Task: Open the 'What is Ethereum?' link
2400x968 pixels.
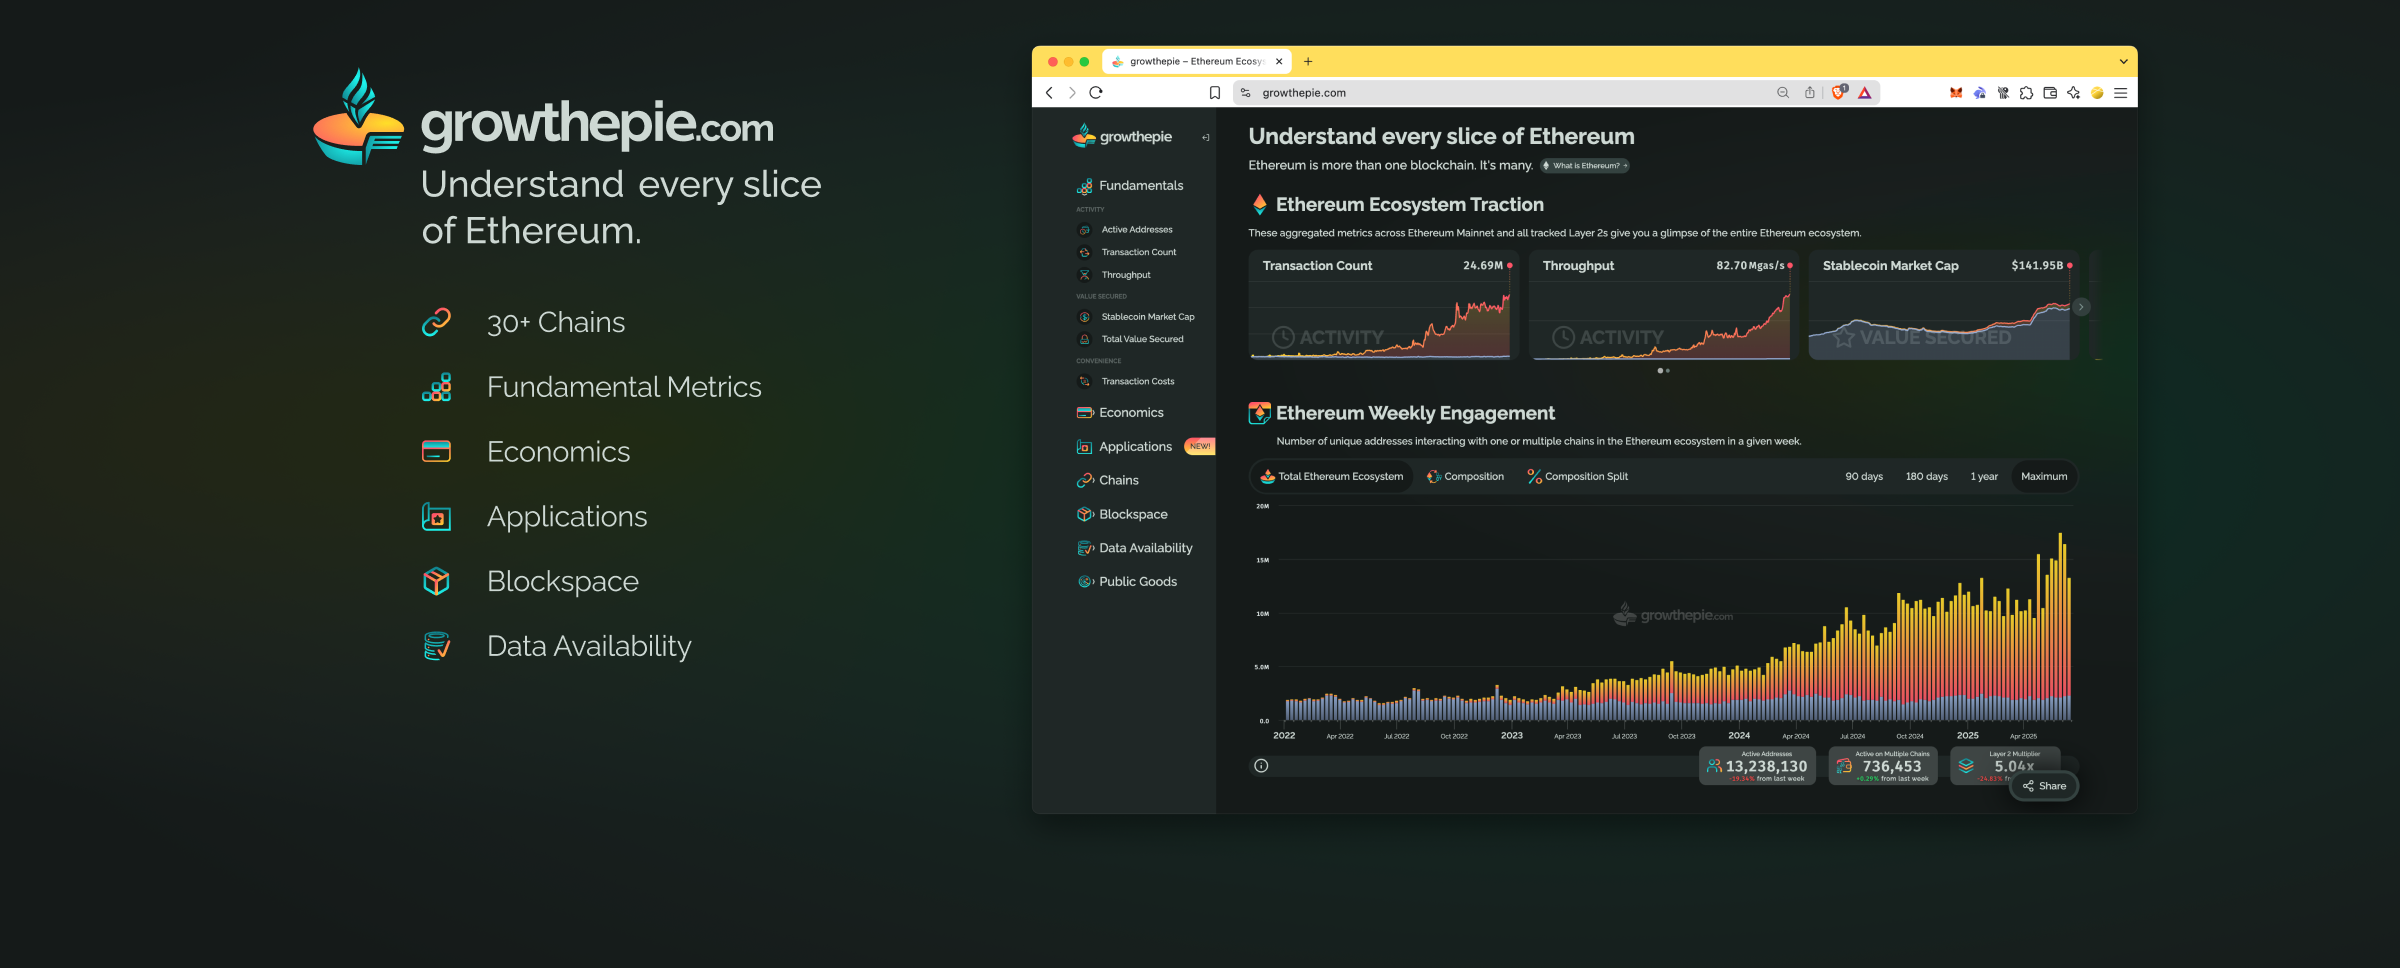Action: (1585, 166)
